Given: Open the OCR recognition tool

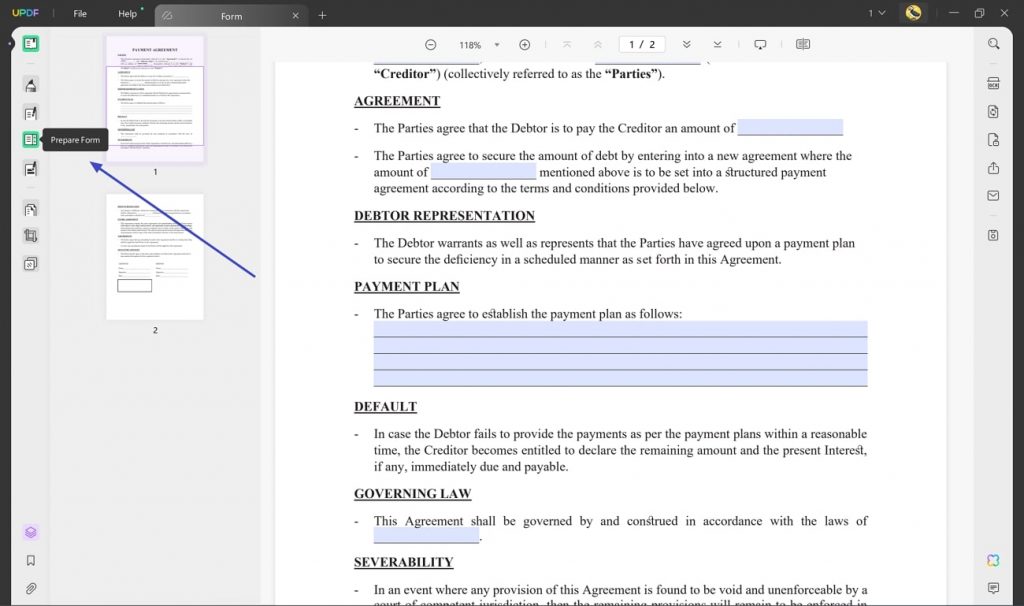Looking at the screenshot, I should tap(992, 83).
